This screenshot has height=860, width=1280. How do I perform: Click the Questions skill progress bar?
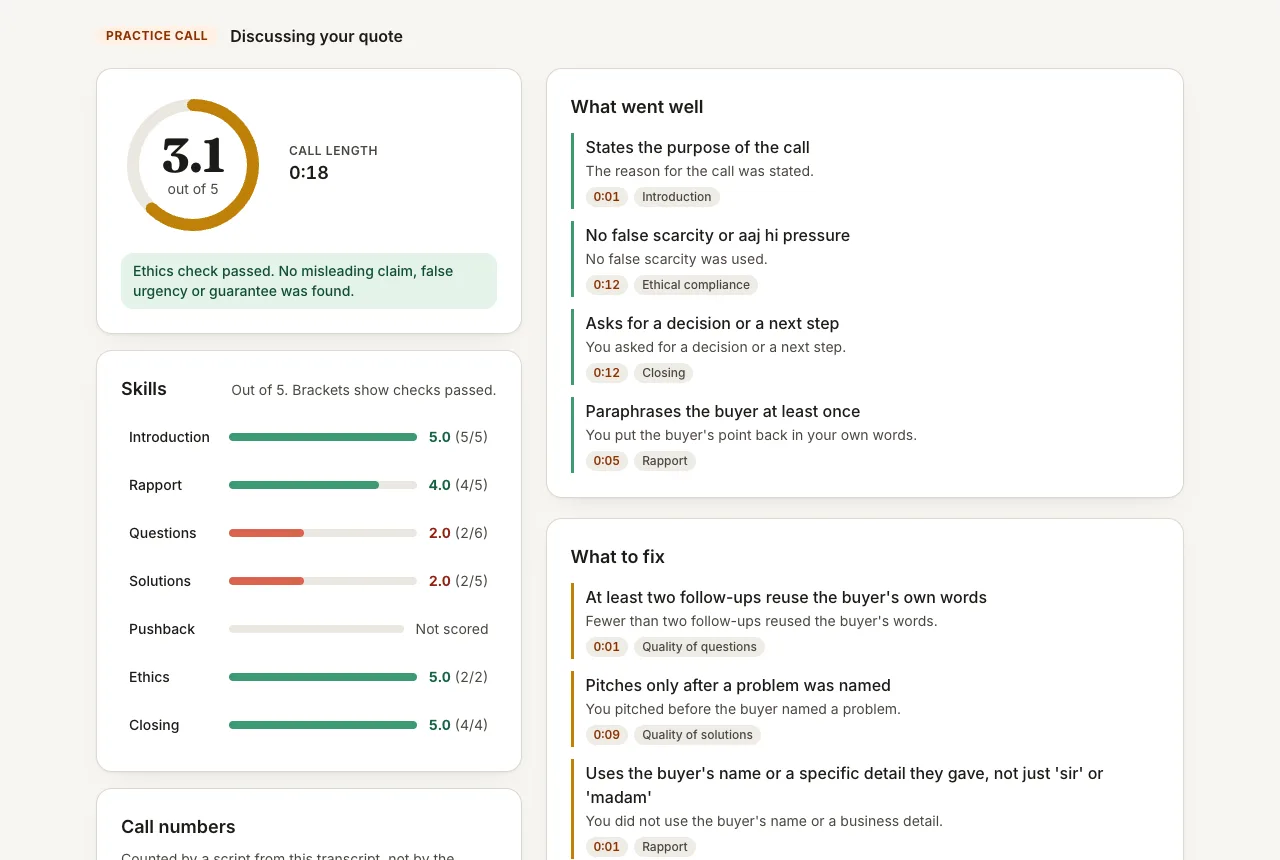coord(323,533)
